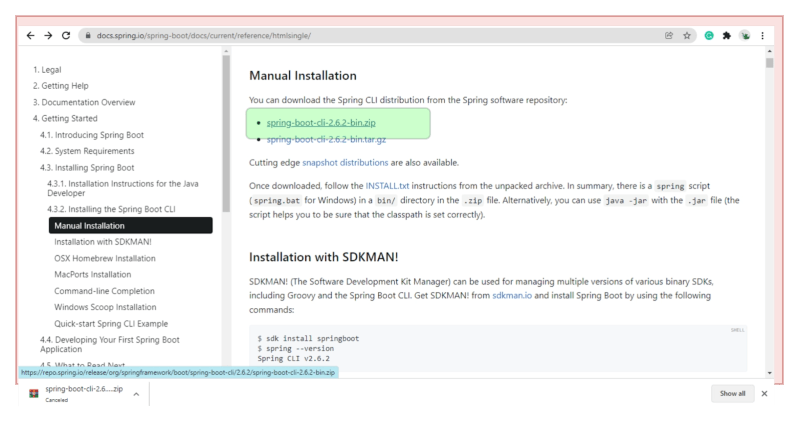Open the green Grammarly extension icon

pyautogui.click(x=709, y=36)
